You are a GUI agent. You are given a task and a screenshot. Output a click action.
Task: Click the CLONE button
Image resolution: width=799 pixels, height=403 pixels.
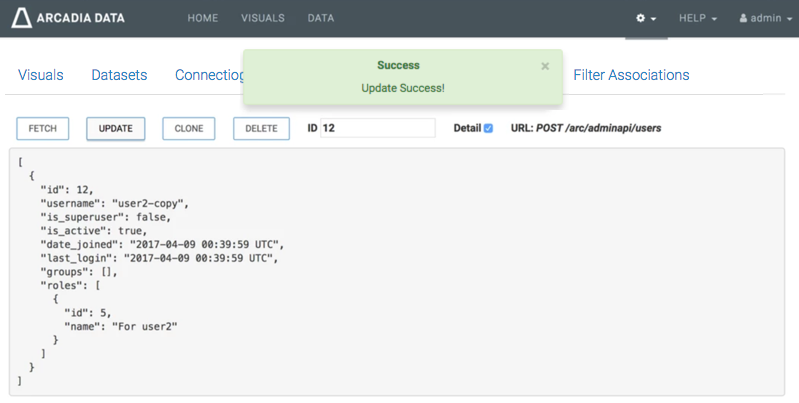(188, 128)
